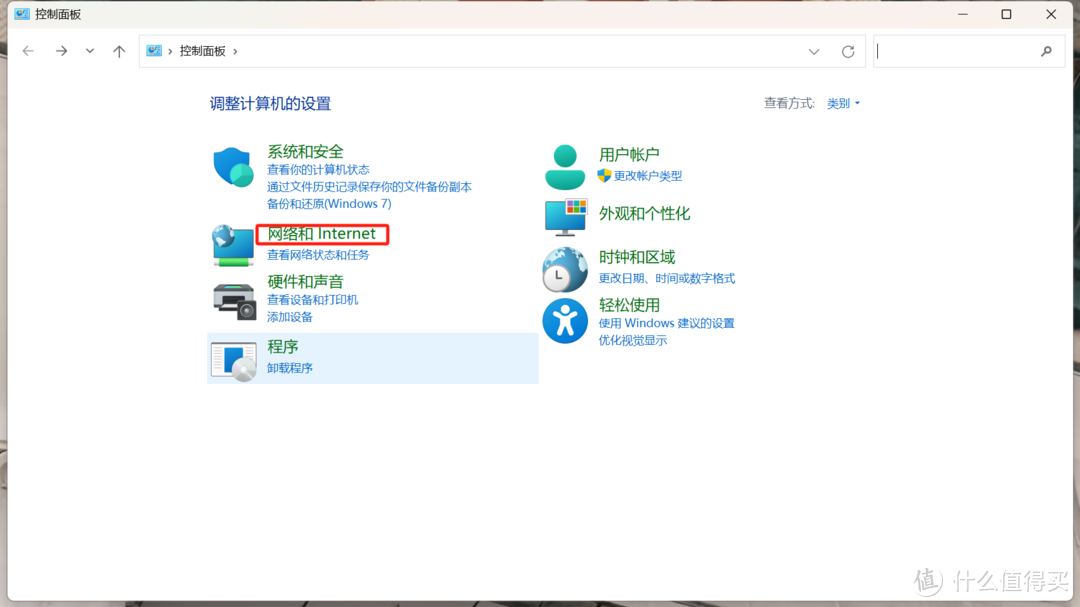The height and width of the screenshot is (607, 1080).
Task: Click 查看网络状态和任务 link
Action: tap(318, 255)
